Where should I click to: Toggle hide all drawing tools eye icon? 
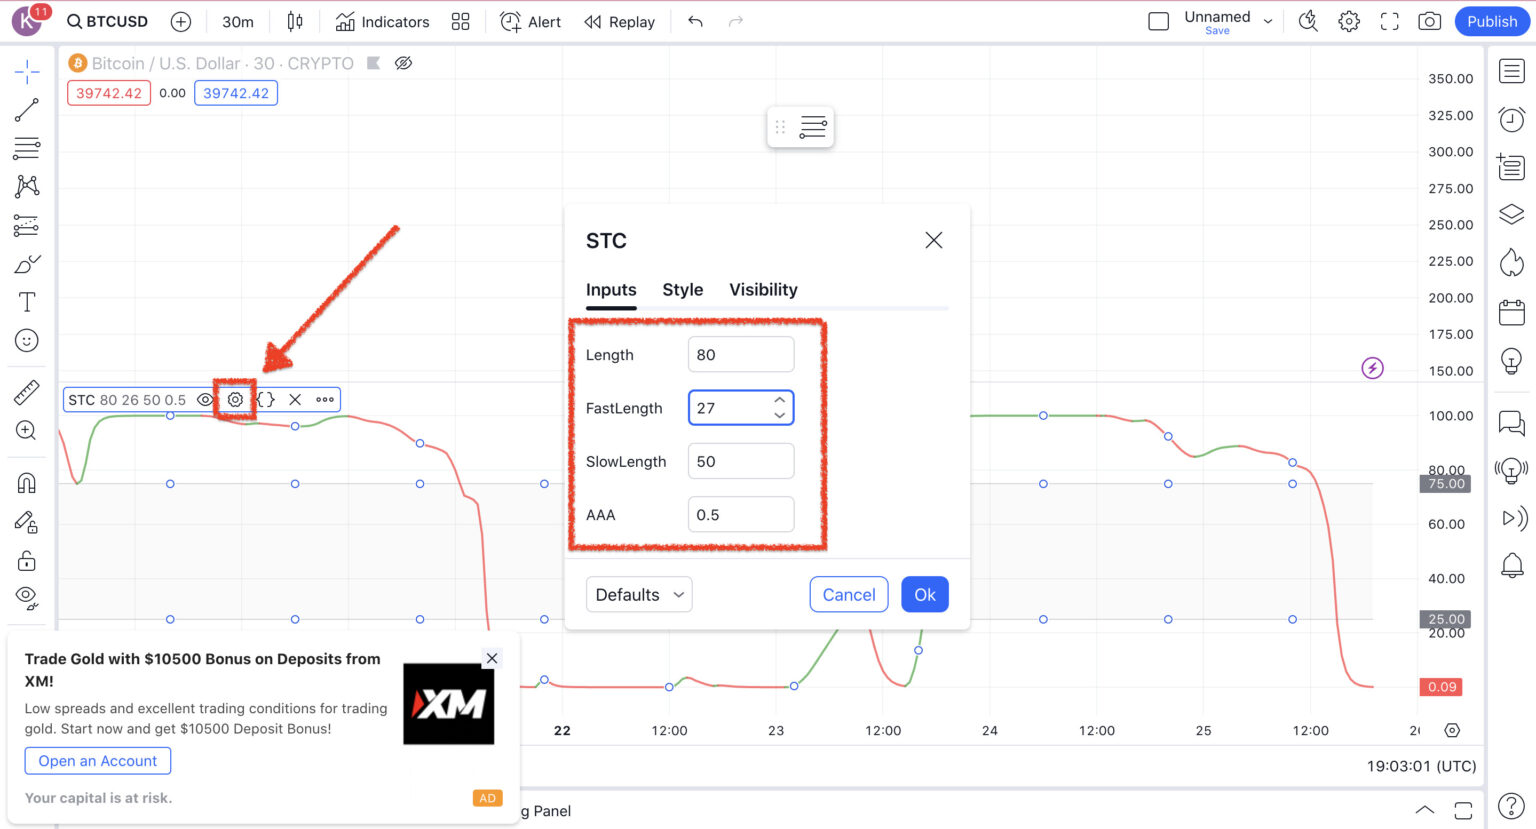pyautogui.click(x=26, y=594)
